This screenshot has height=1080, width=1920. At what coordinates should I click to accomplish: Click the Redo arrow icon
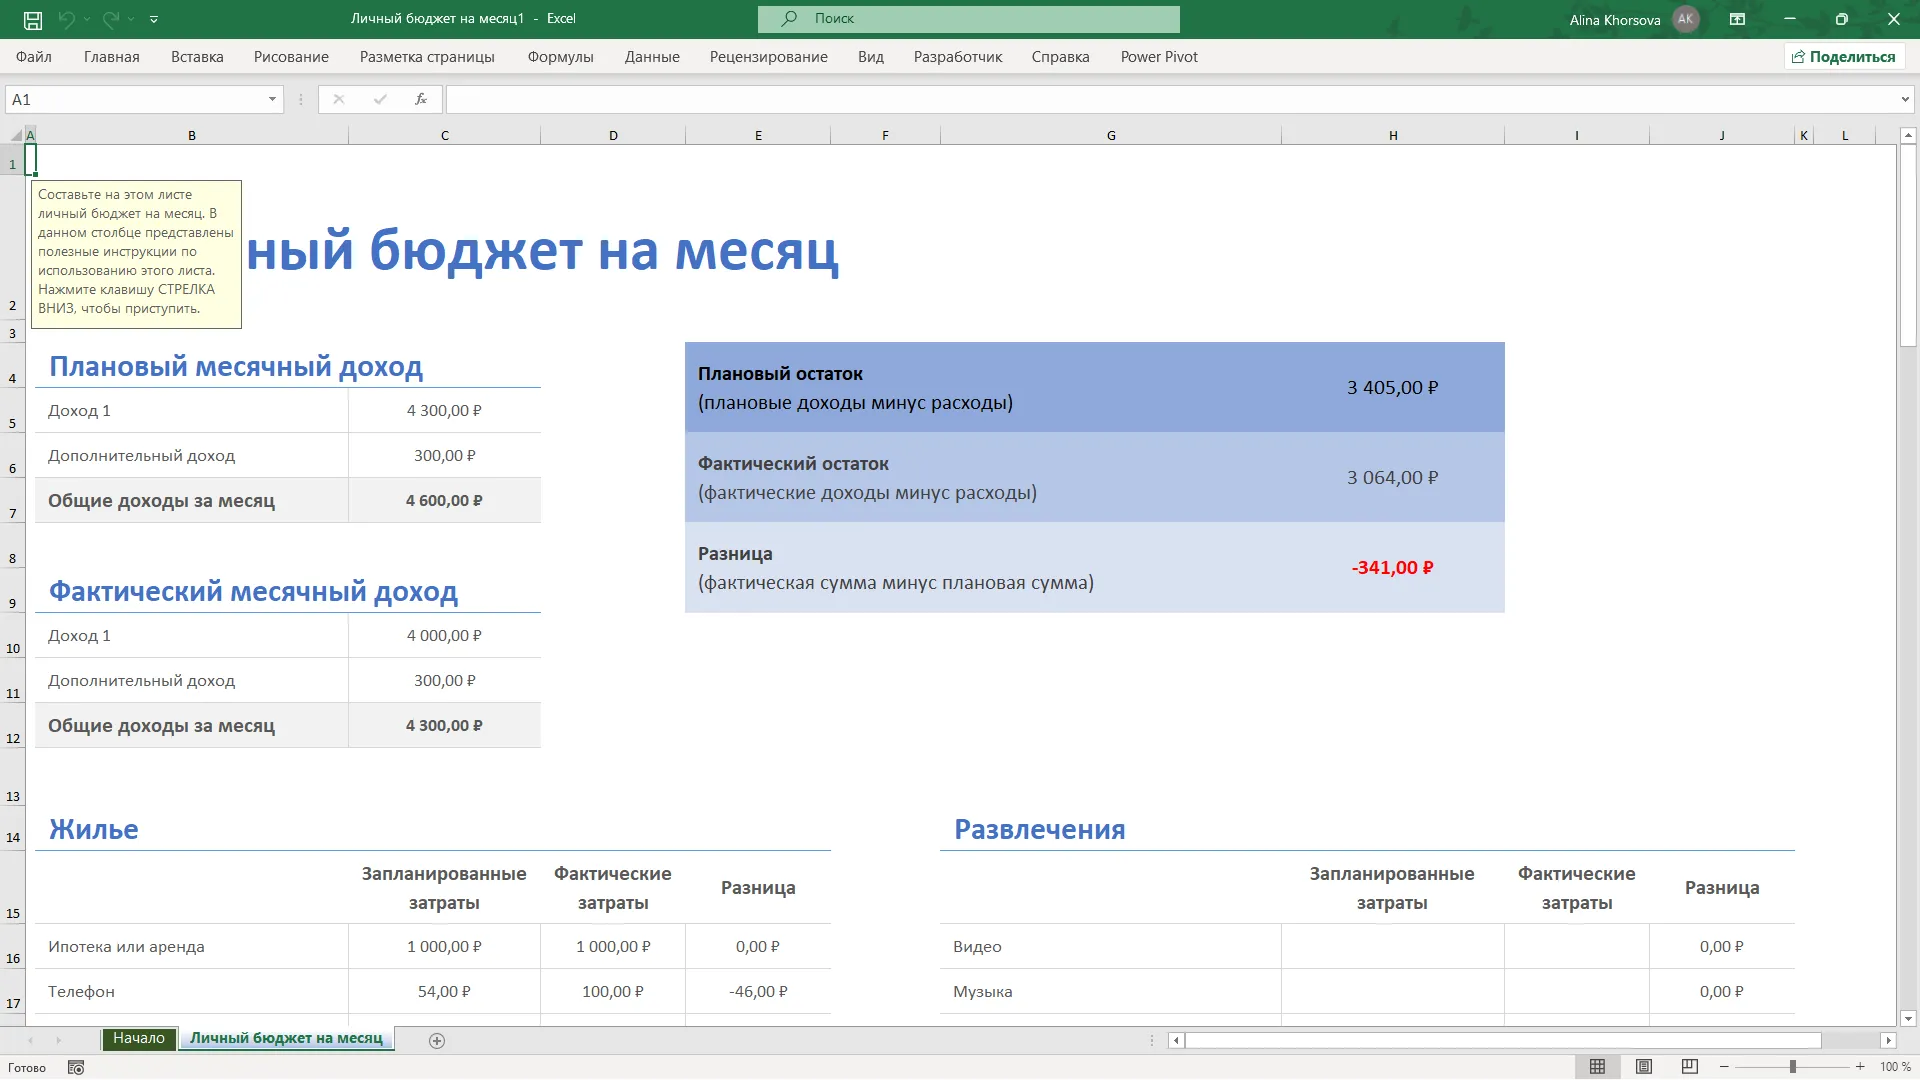point(110,19)
